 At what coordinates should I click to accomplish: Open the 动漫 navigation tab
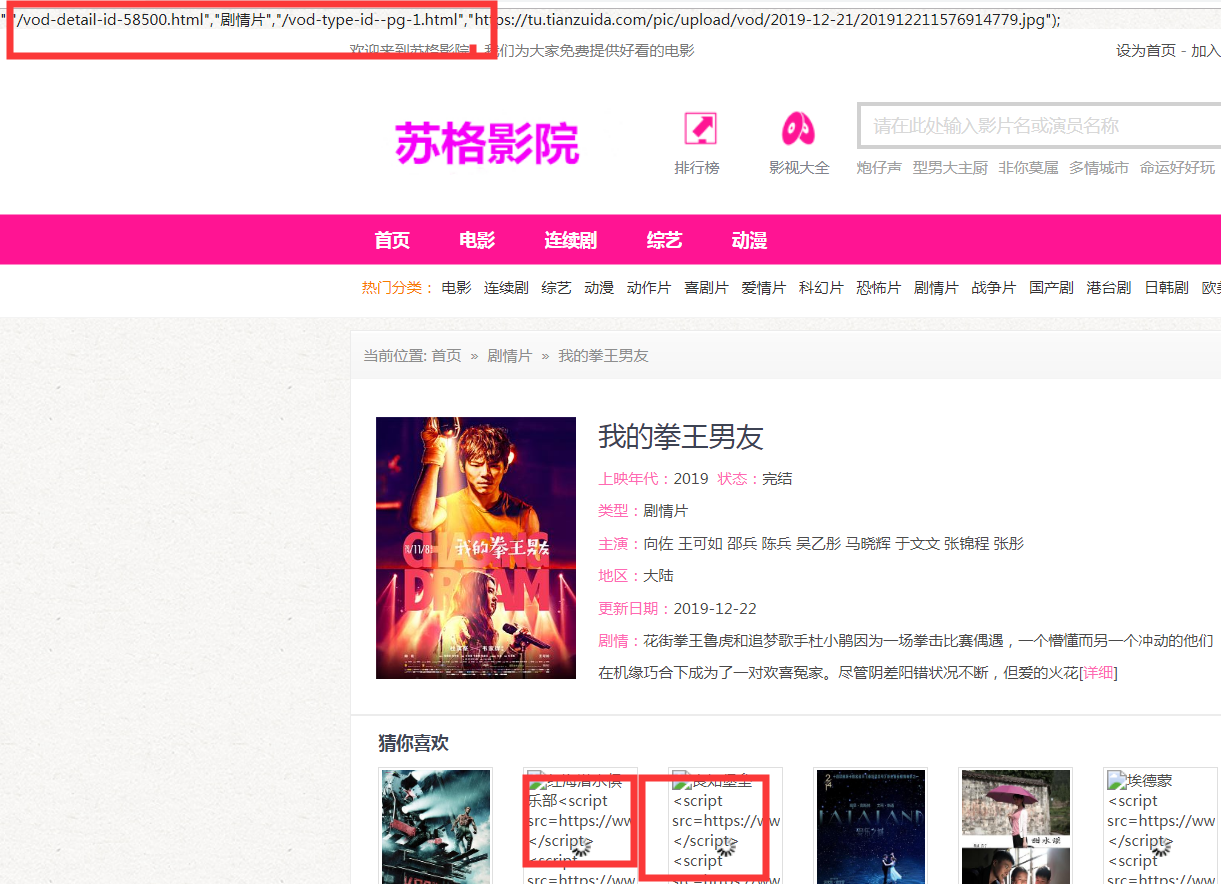coord(749,240)
